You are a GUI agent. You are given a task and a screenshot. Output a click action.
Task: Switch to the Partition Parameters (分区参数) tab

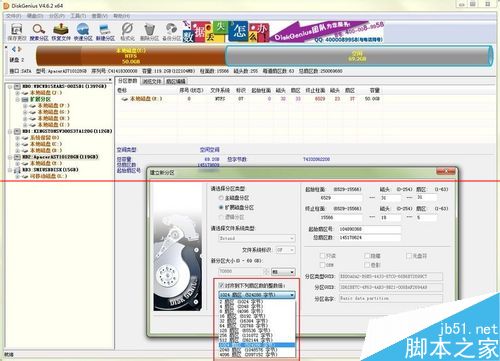tap(127, 81)
